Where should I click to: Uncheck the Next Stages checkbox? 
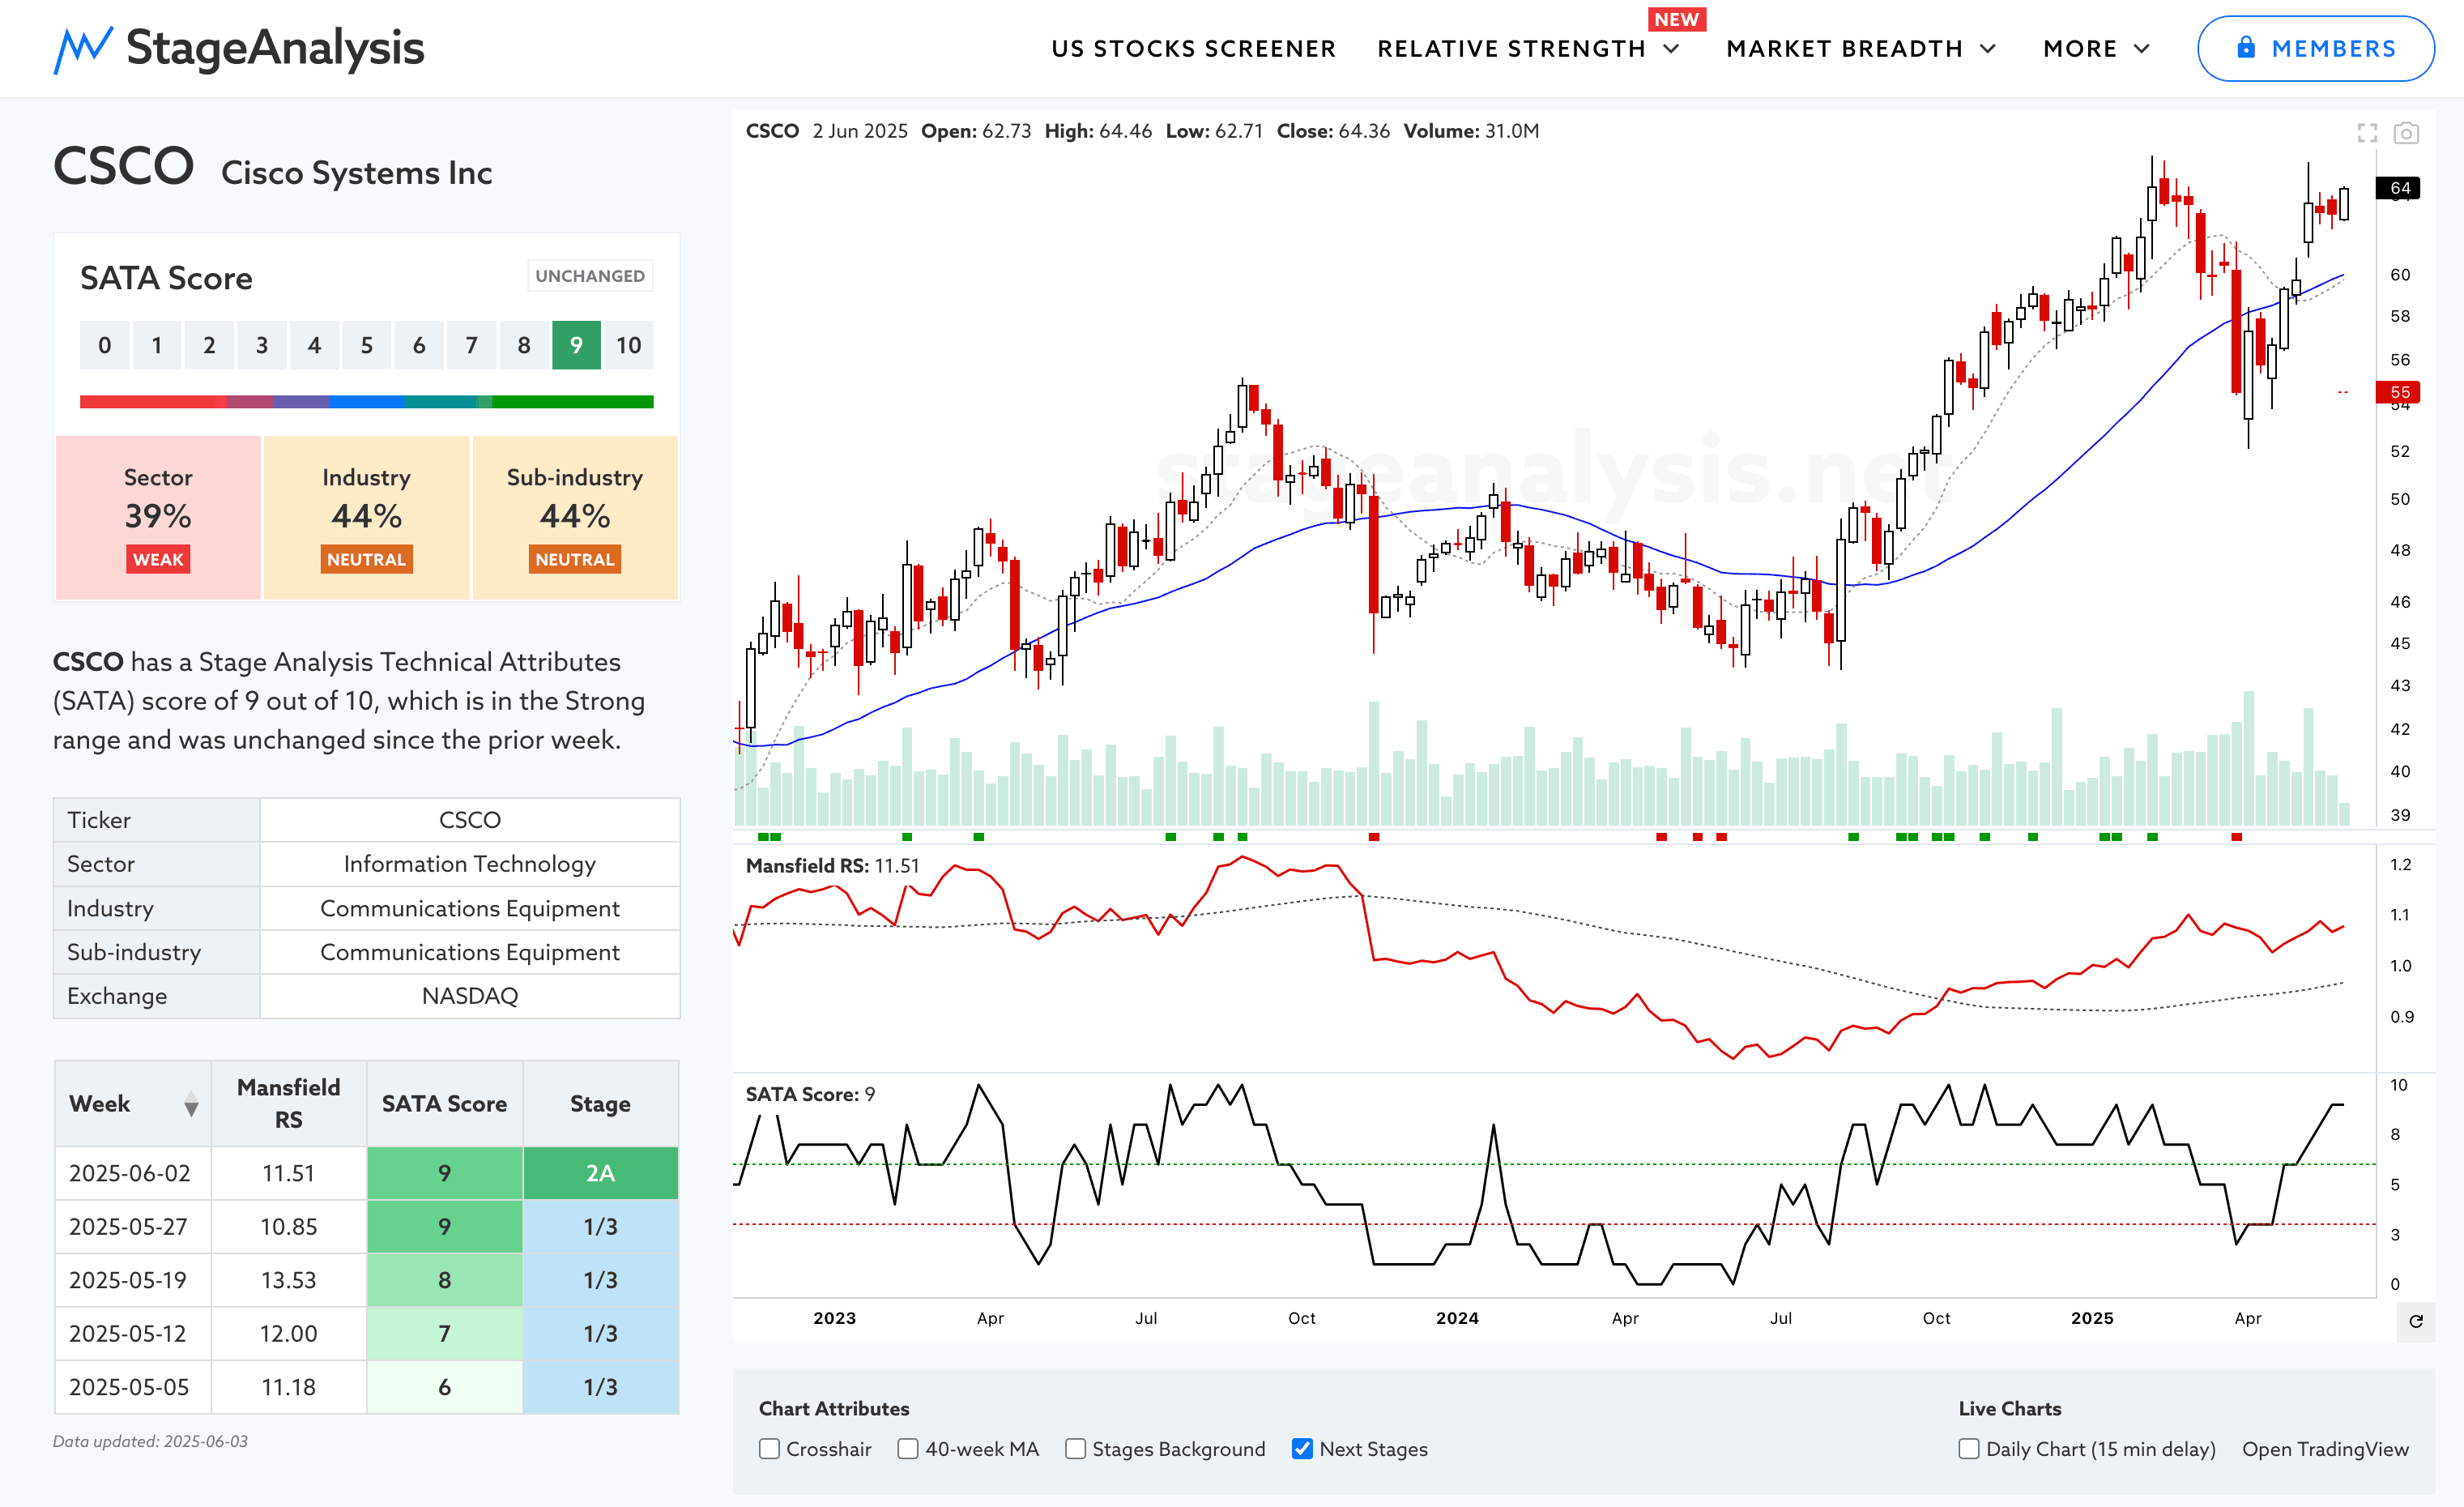pyautogui.click(x=1302, y=1449)
